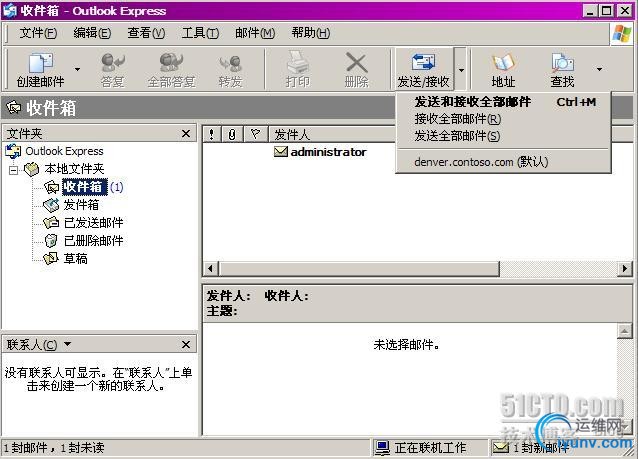Click the horizontal scrollbar thumb

[x=359, y=269]
